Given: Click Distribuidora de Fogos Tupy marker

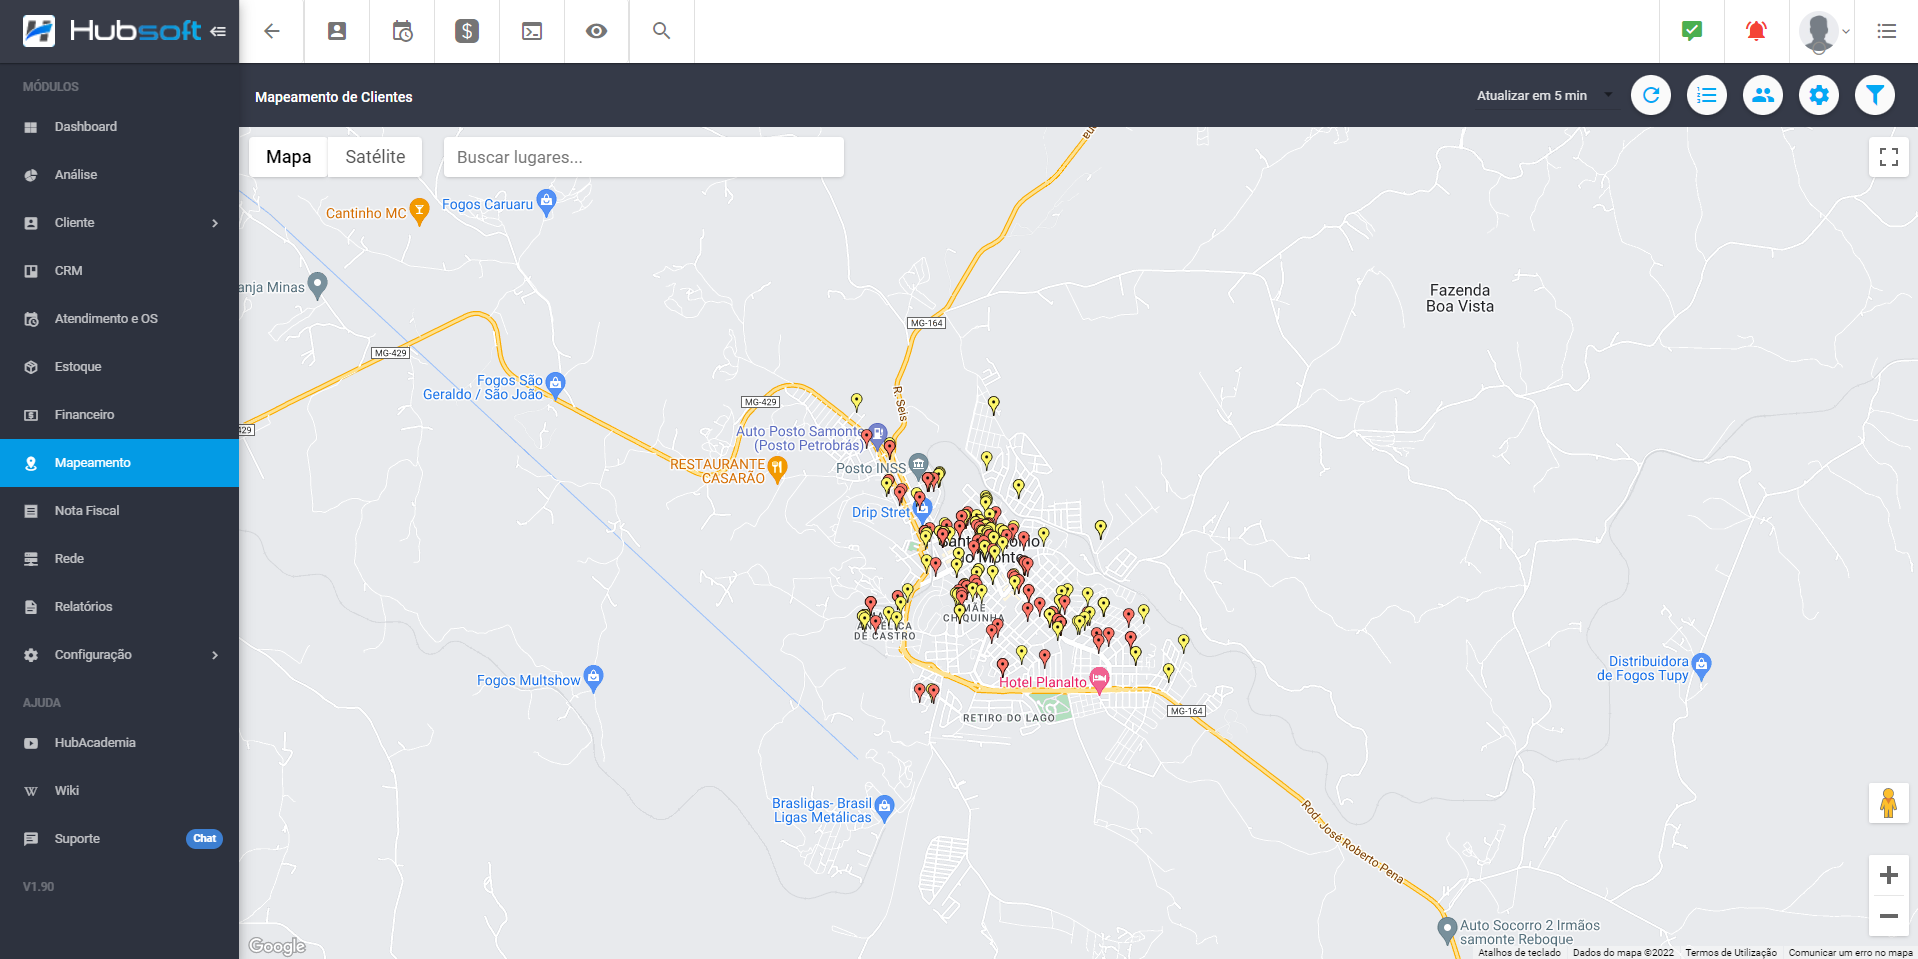Looking at the screenshot, I should [x=1702, y=666].
